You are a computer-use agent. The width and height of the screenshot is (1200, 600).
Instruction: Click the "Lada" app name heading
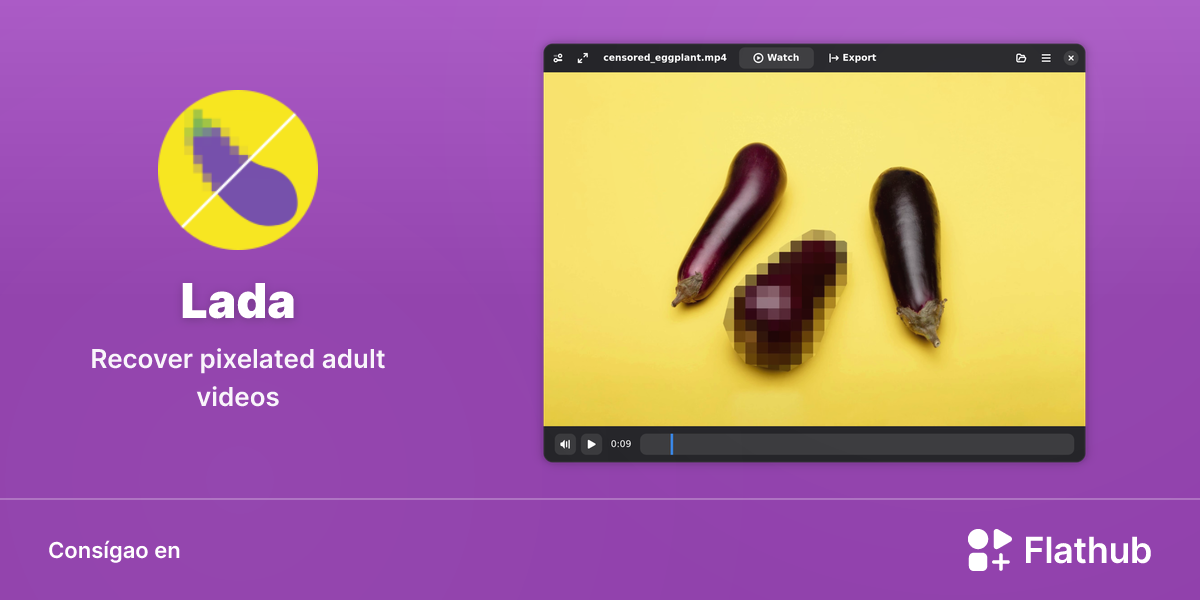tap(238, 301)
